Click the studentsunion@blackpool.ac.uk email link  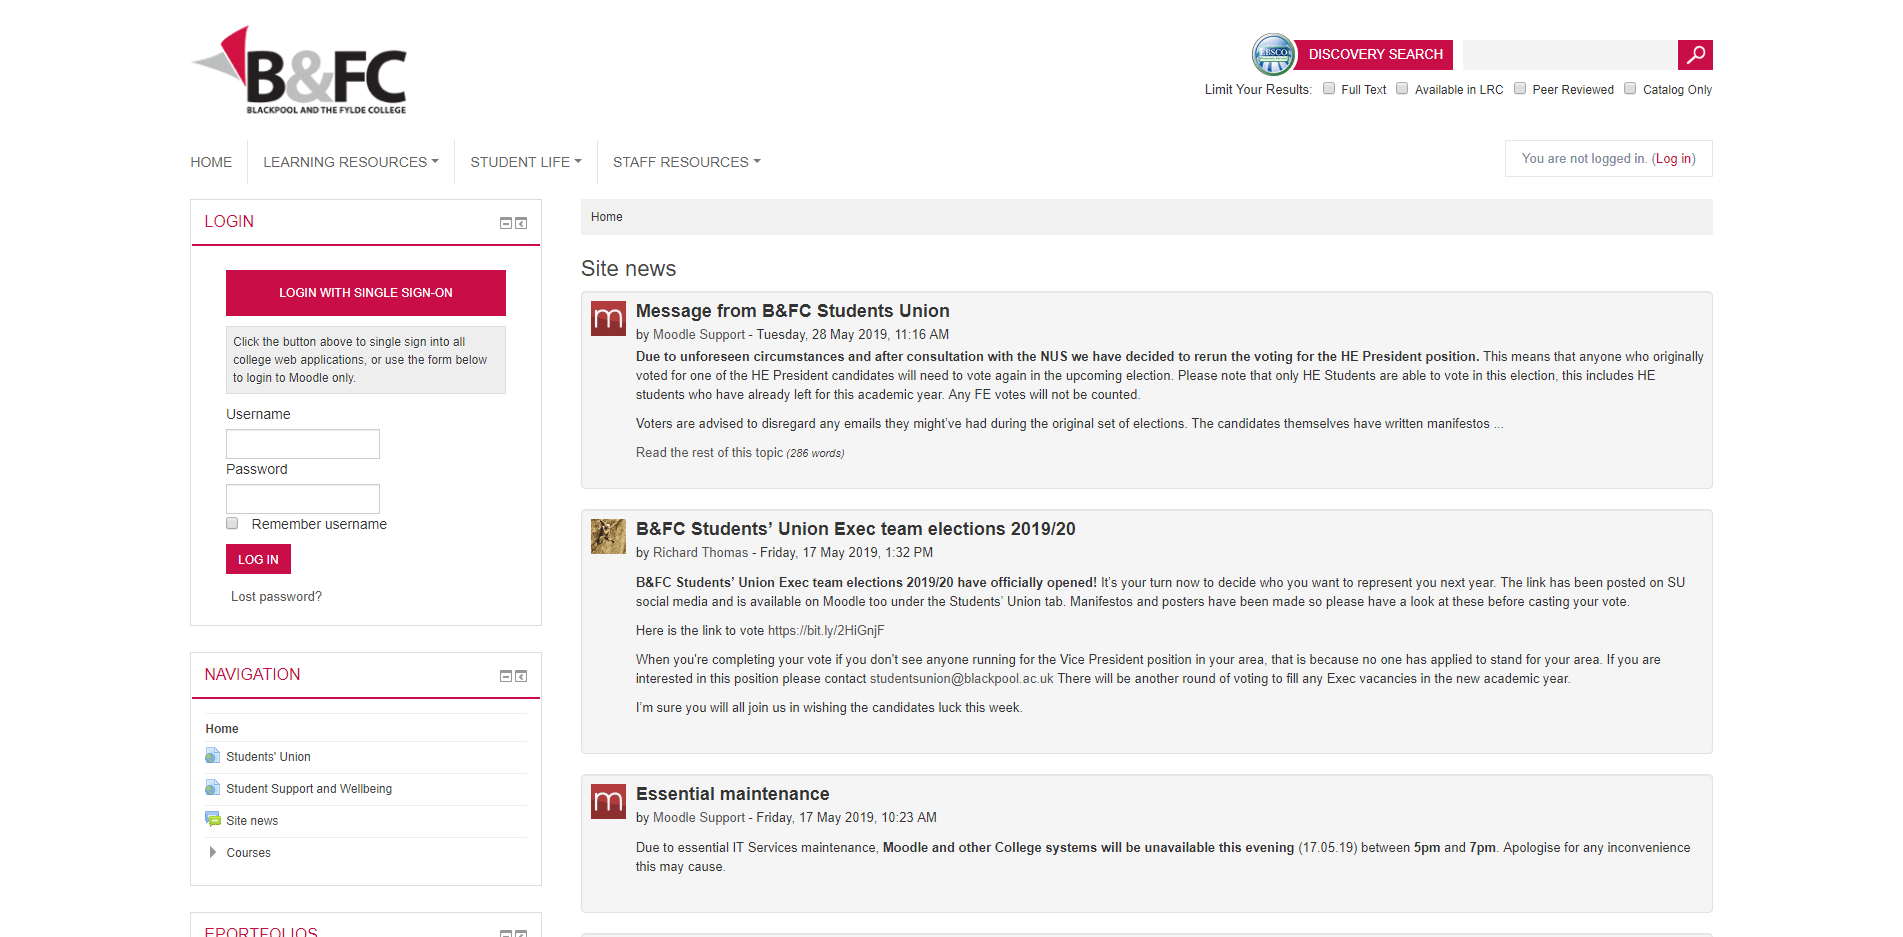point(961,679)
